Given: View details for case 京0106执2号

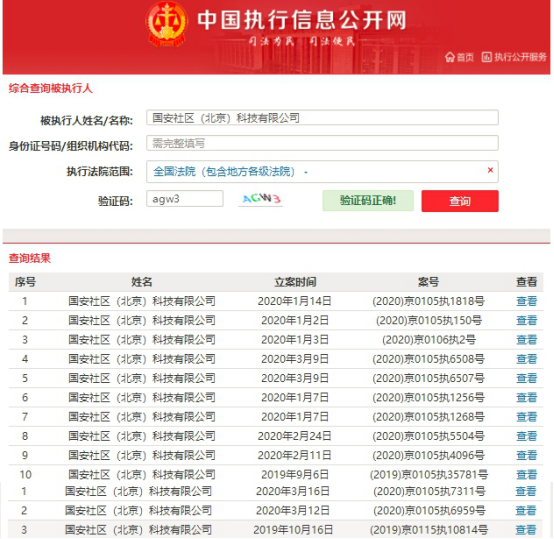Looking at the screenshot, I should (x=526, y=340).
